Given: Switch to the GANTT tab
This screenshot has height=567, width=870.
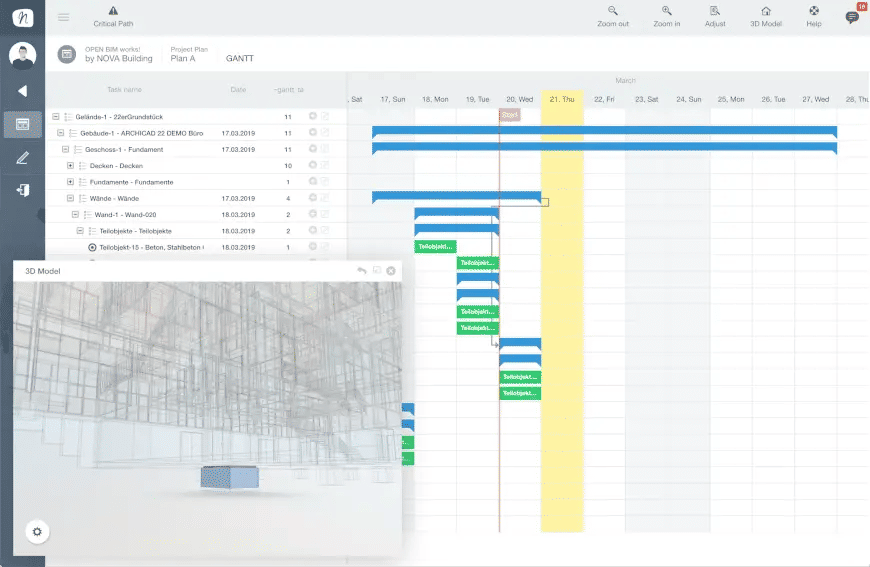Looking at the screenshot, I should coord(240,58).
